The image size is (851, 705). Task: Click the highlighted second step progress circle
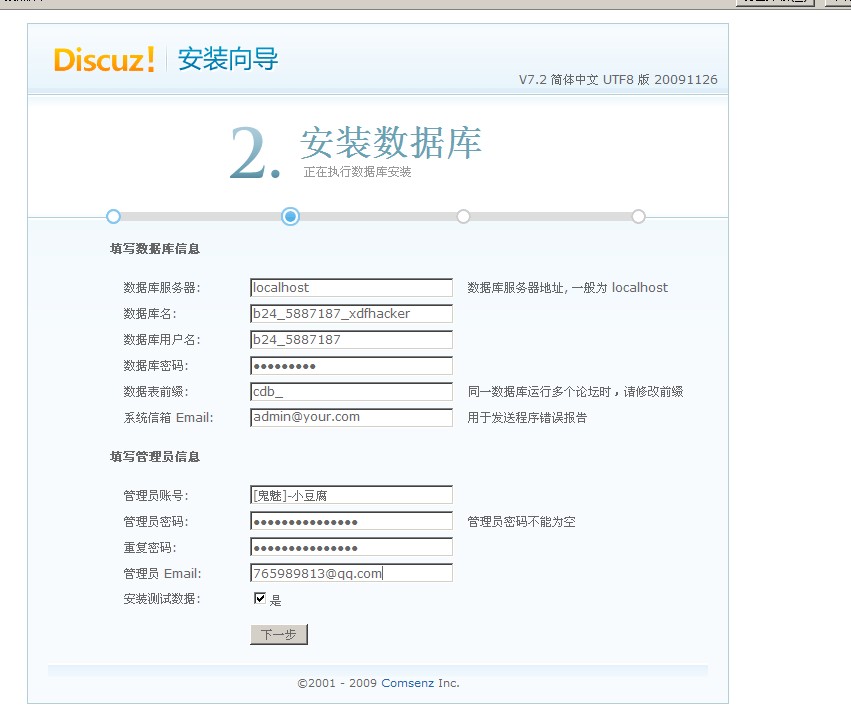click(290, 217)
